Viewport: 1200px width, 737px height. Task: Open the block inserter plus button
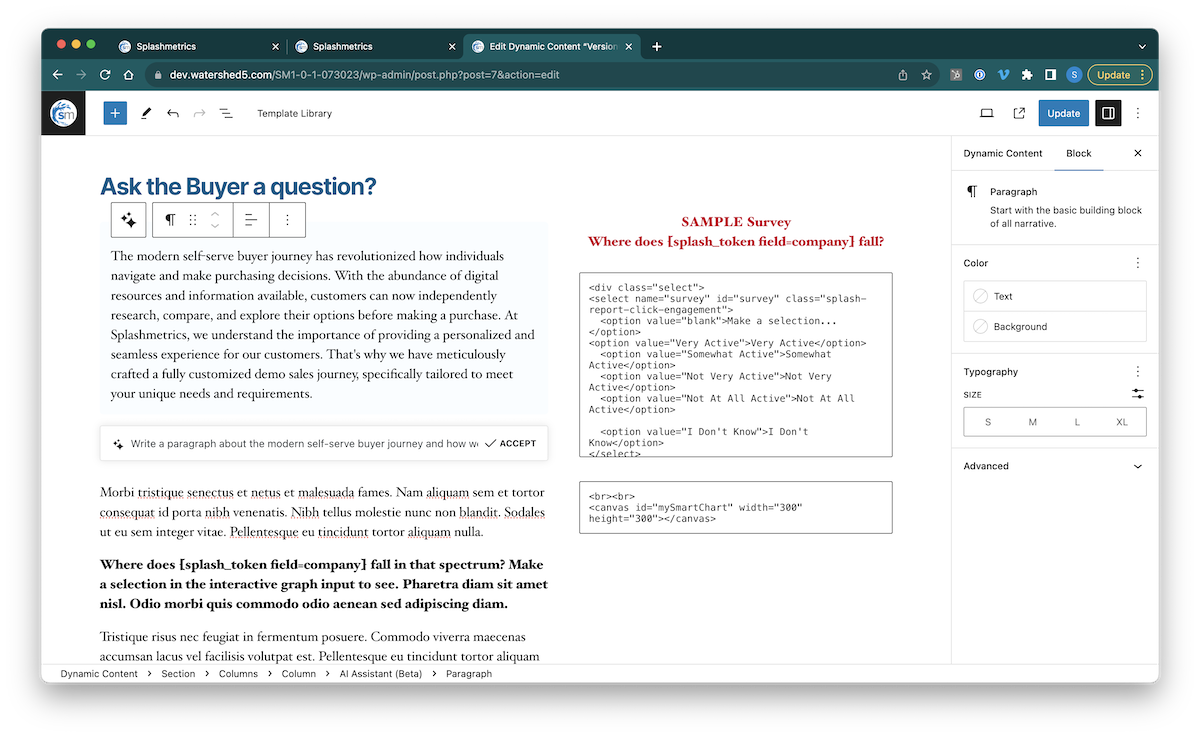(x=115, y=113)
